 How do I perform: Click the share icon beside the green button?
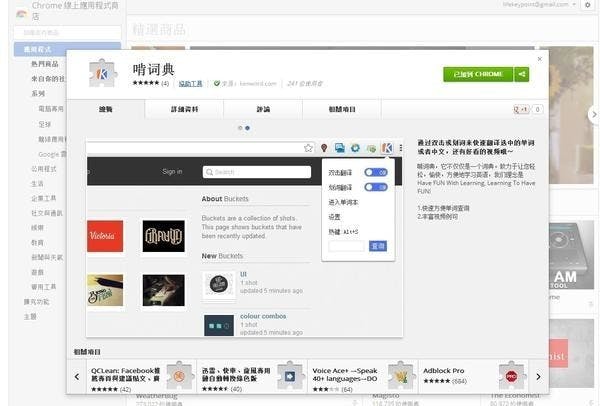click(522, 74)
